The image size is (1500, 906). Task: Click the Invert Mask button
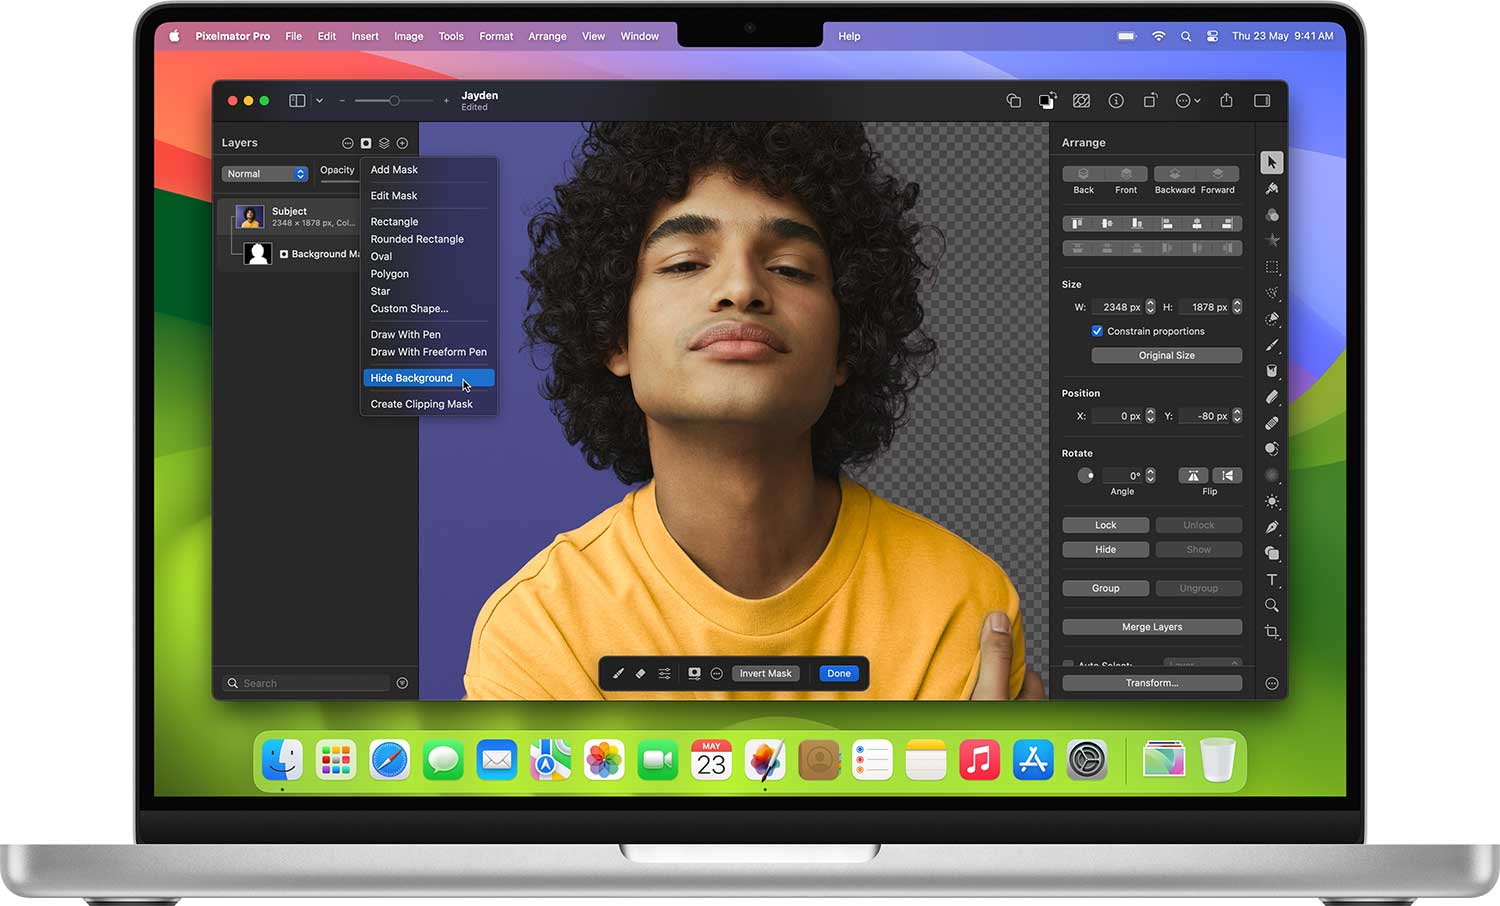(765, 674)
